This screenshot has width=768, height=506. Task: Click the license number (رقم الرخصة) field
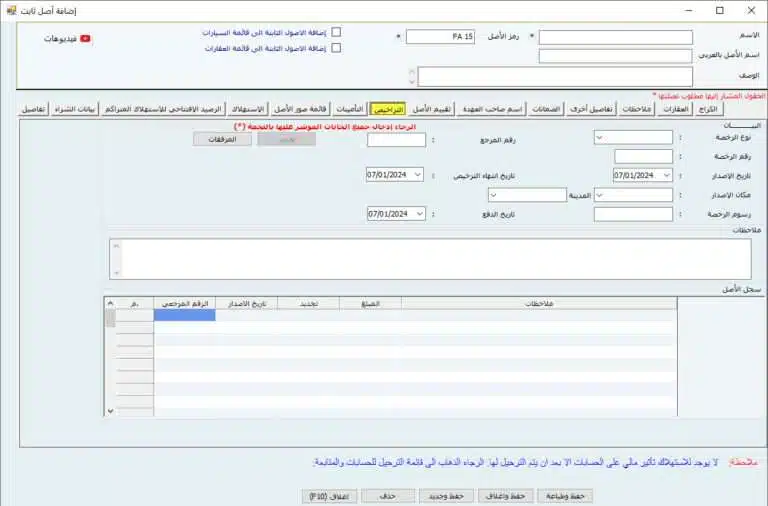pos(643,156)
